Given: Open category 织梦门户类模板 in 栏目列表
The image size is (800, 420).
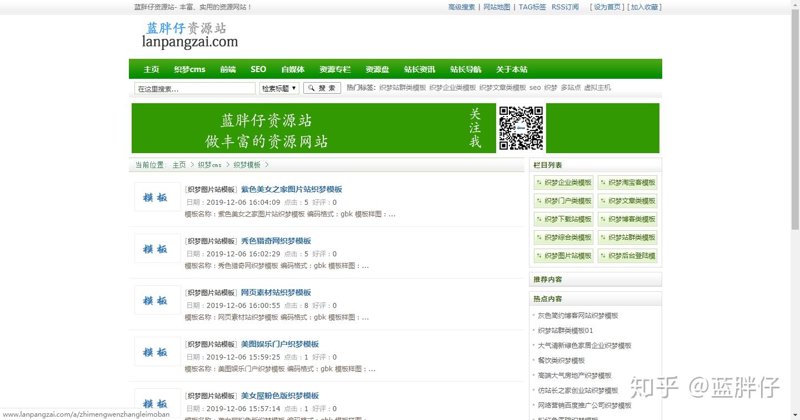Looking at the screenshot, I should (x=564, y=201).
